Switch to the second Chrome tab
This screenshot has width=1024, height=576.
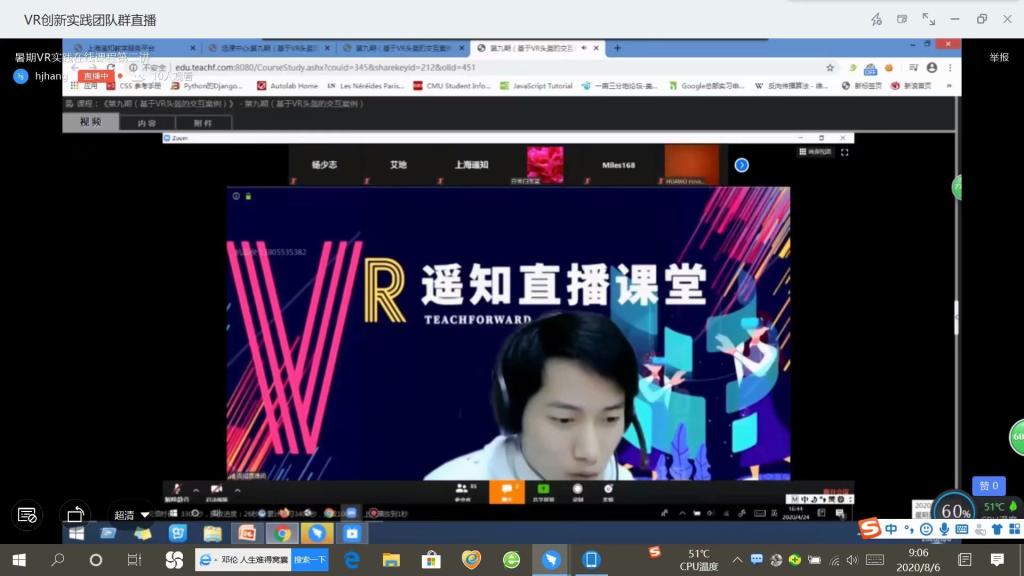tap(269, 48)
